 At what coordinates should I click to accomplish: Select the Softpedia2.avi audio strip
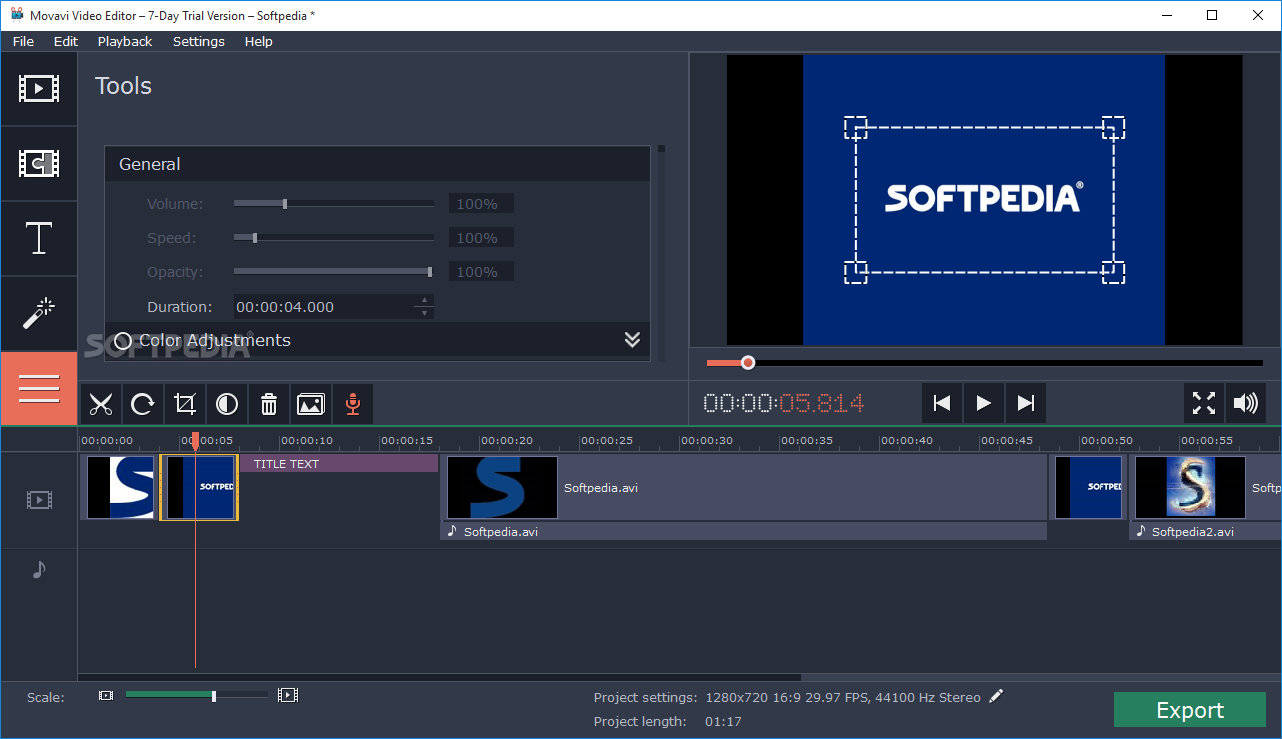pyautogui.click(x=1206, y=532)
